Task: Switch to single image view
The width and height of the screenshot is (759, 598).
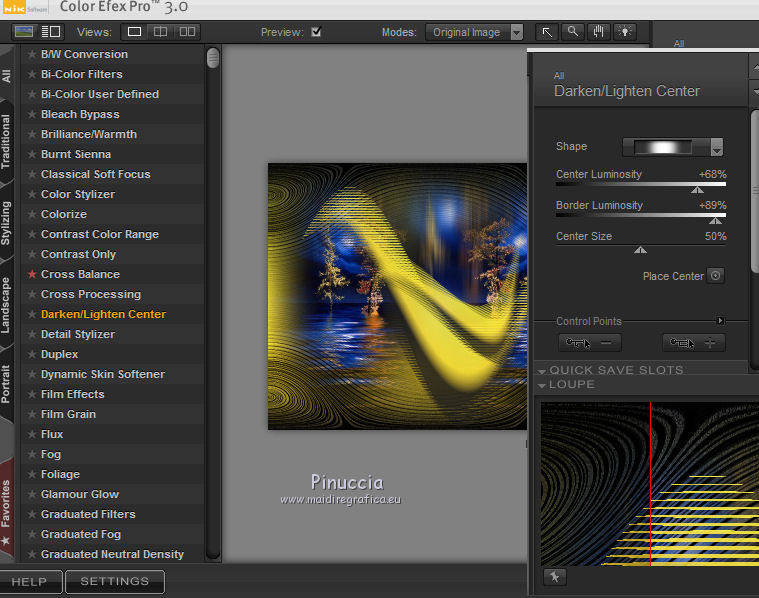Action: tap(134, 32)
